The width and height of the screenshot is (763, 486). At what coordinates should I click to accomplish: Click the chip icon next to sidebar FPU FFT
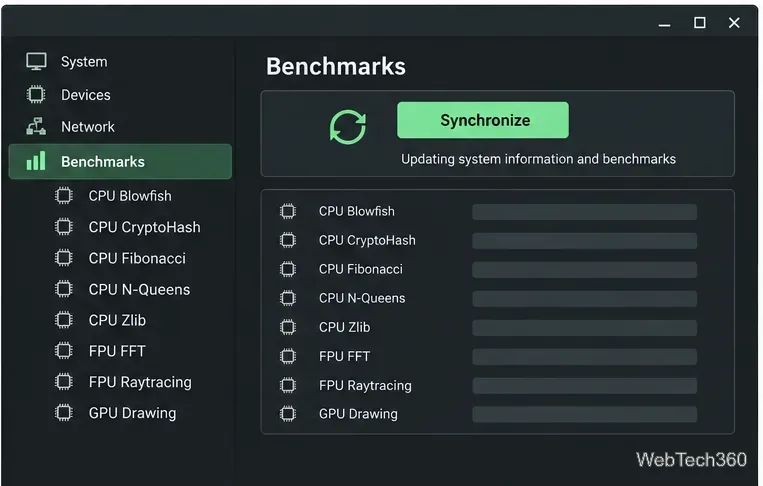pos(64,351)
